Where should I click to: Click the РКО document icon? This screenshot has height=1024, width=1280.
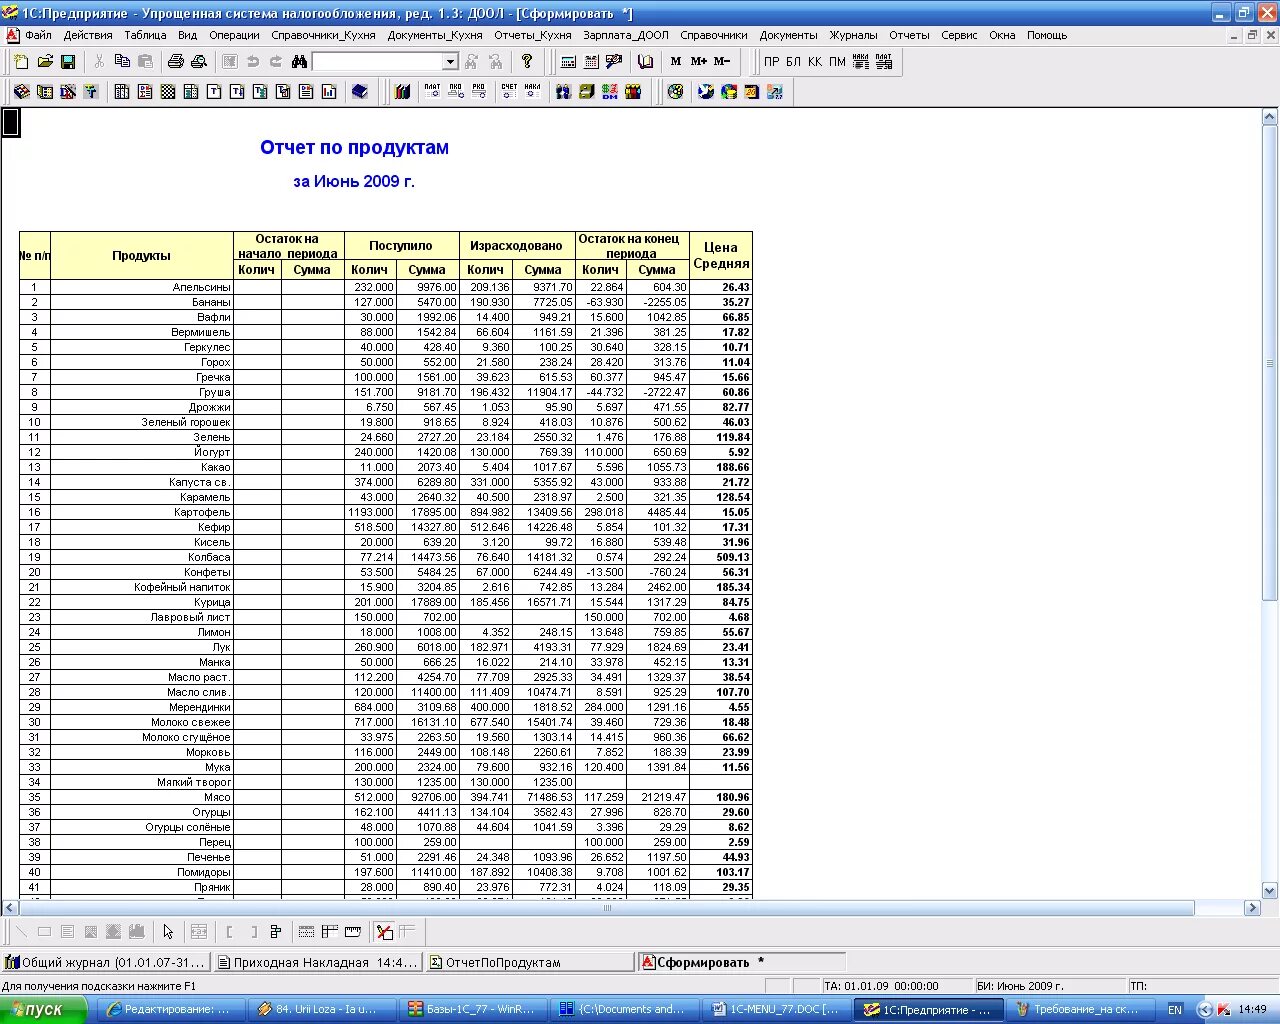tap(479, 92)
